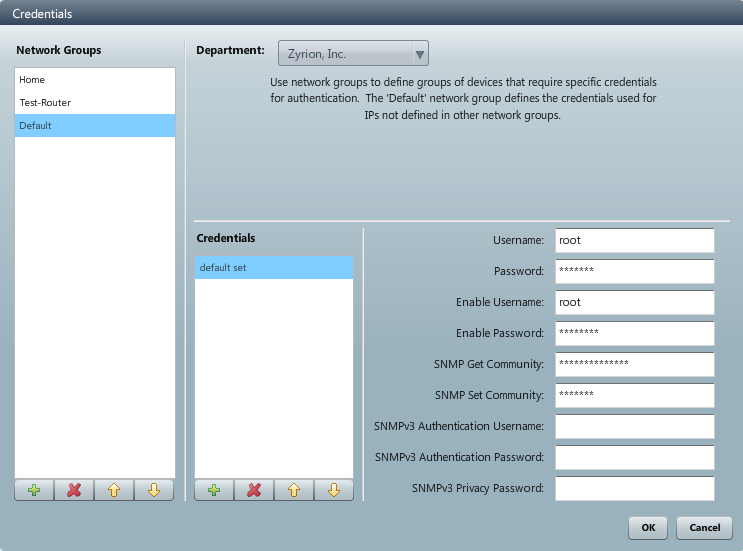Focus the SNMPv3 Authentication Username field

click(x=634, y=426)
